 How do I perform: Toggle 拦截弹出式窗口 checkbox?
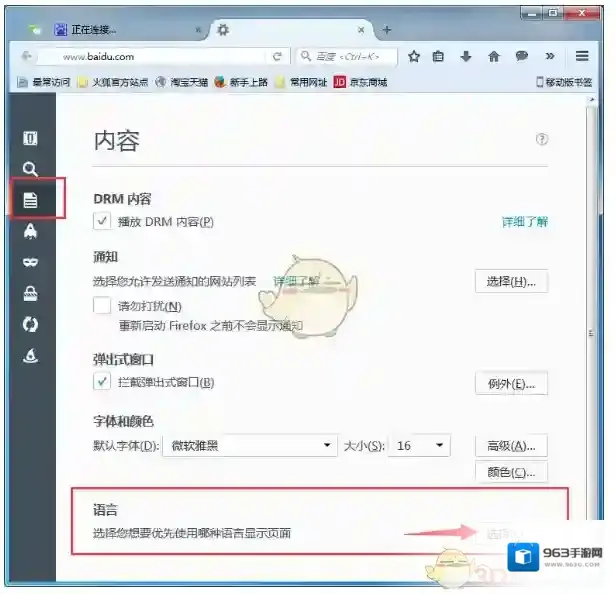coord(102,381)
